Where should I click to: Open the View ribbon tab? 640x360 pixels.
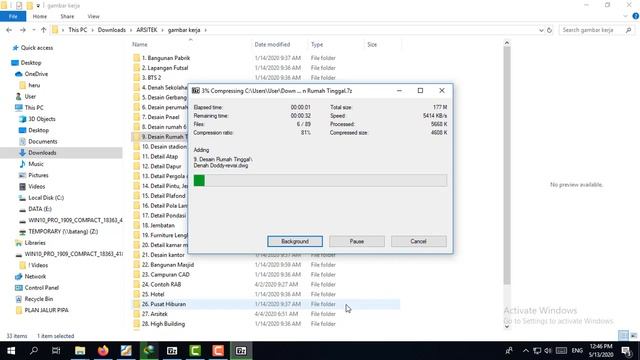pos(93,16)
